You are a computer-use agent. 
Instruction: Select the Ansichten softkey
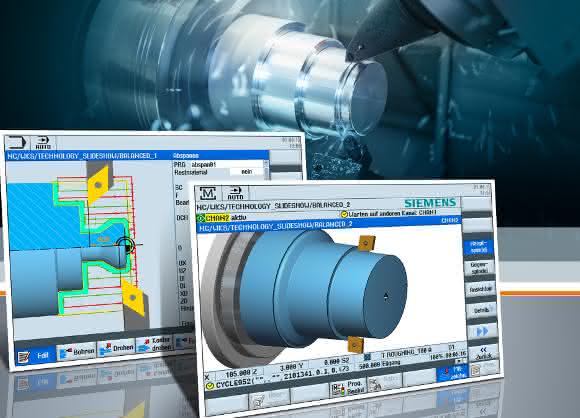(481, 289)
